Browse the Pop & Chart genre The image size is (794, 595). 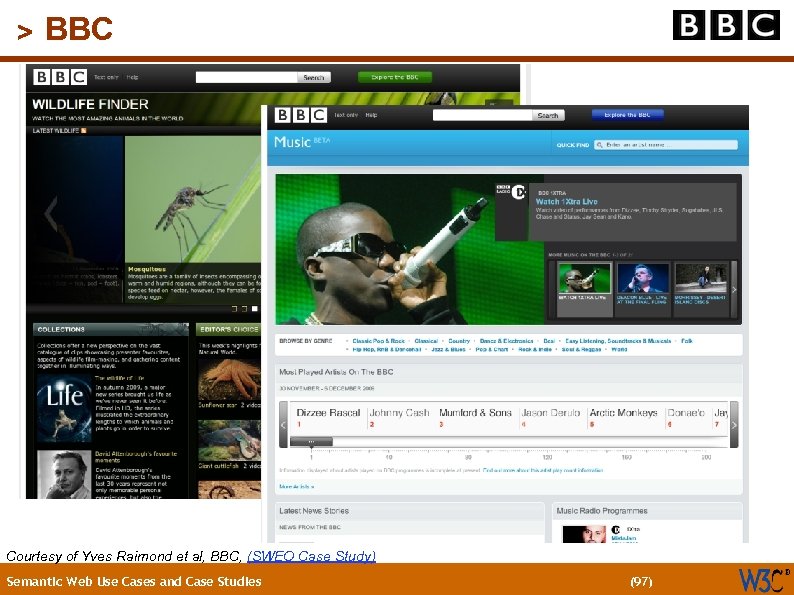click(x=492, y=349)
